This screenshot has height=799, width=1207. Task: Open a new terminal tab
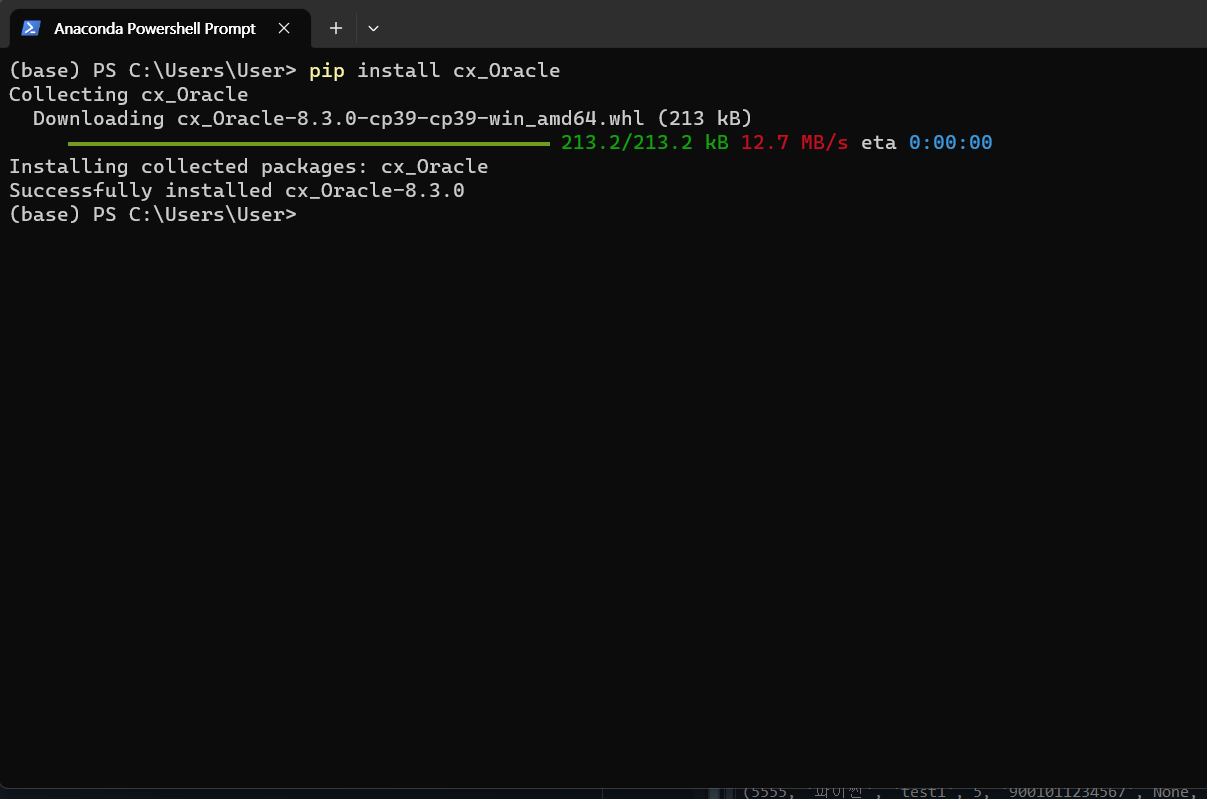336,28
